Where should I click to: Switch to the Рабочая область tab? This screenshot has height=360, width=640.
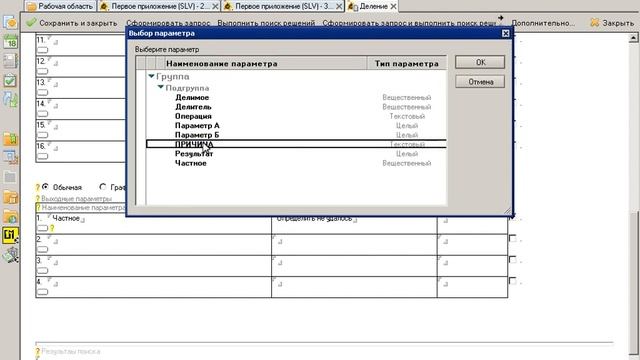60,7
